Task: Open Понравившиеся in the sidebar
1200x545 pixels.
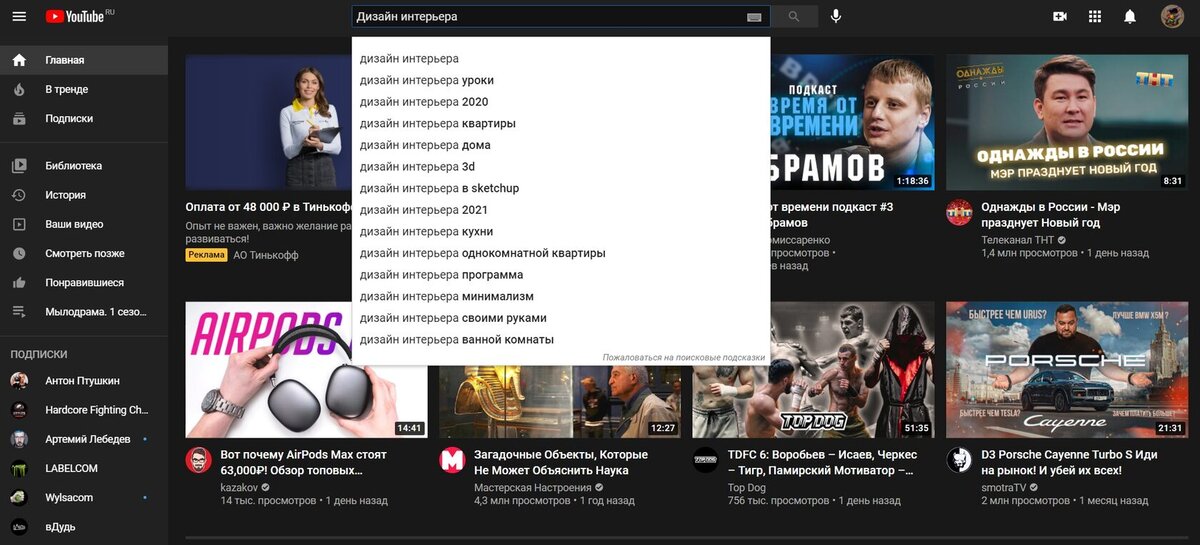Action: pyautogui.click(x=84, y=283)
